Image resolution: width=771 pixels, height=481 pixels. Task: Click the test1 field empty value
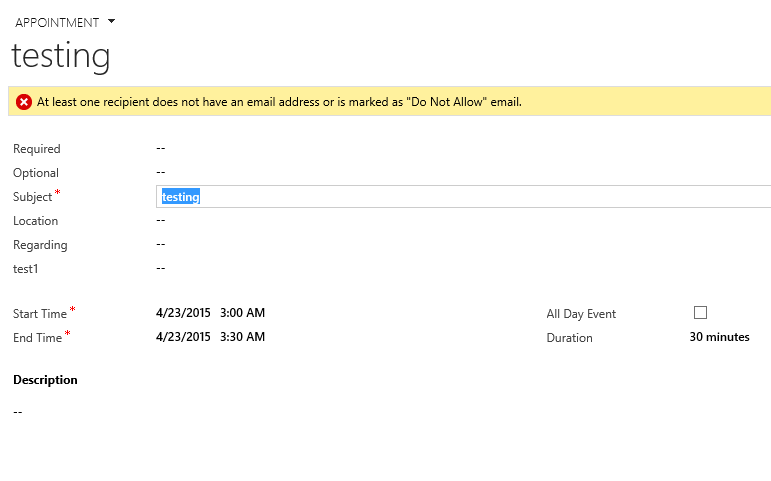(x=161, y=269)
